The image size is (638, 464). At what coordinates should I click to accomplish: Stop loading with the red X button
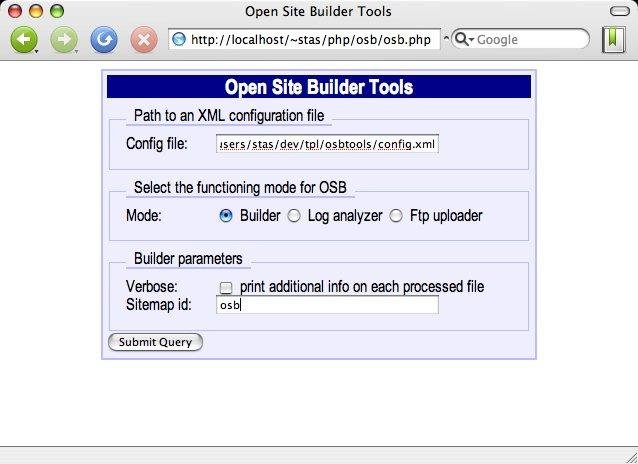click(x=144, y=39)
